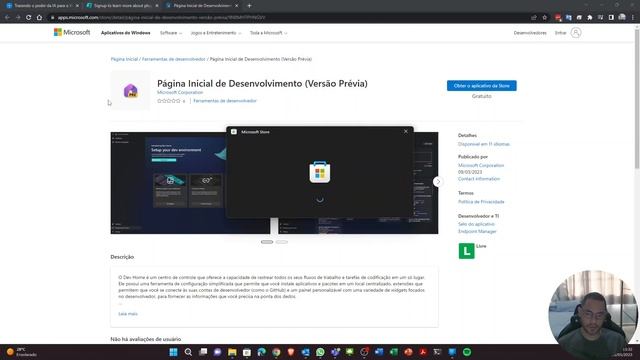Screen dimensions: 640x360
Task: Close the 'Signup to learn more' tab
Action: 157,6
